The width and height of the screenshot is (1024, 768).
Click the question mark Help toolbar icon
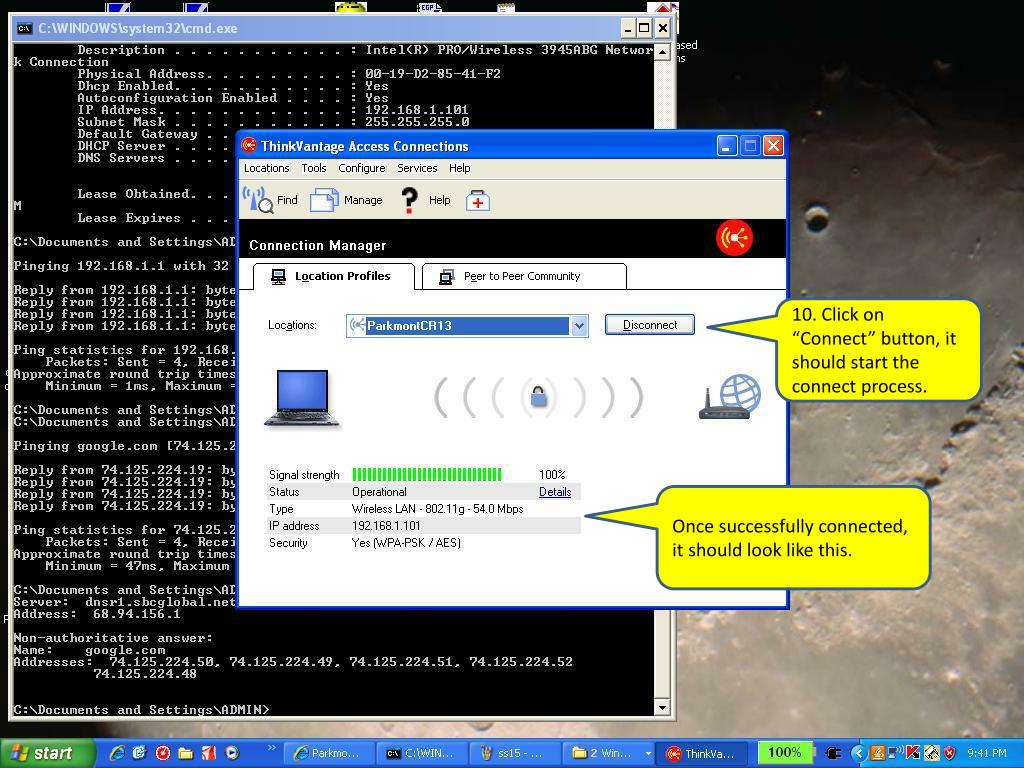coord(409,200)
